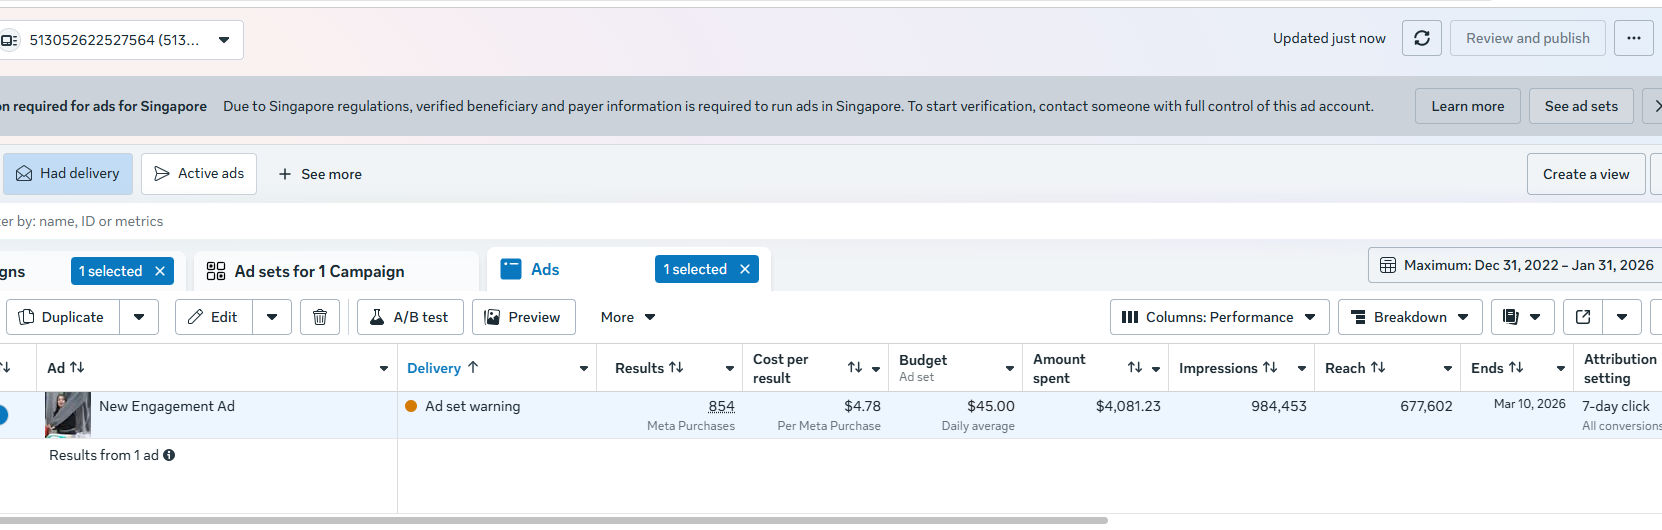Open Preview for the selected ad

pyautogui.click(x=523, y=317)
